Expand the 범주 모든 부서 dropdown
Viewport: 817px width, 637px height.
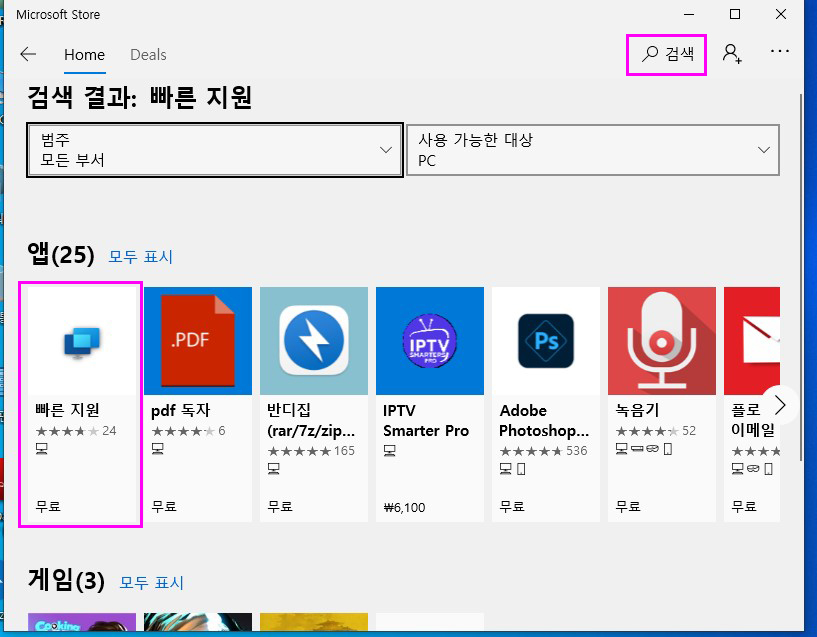tap(215, 150)
